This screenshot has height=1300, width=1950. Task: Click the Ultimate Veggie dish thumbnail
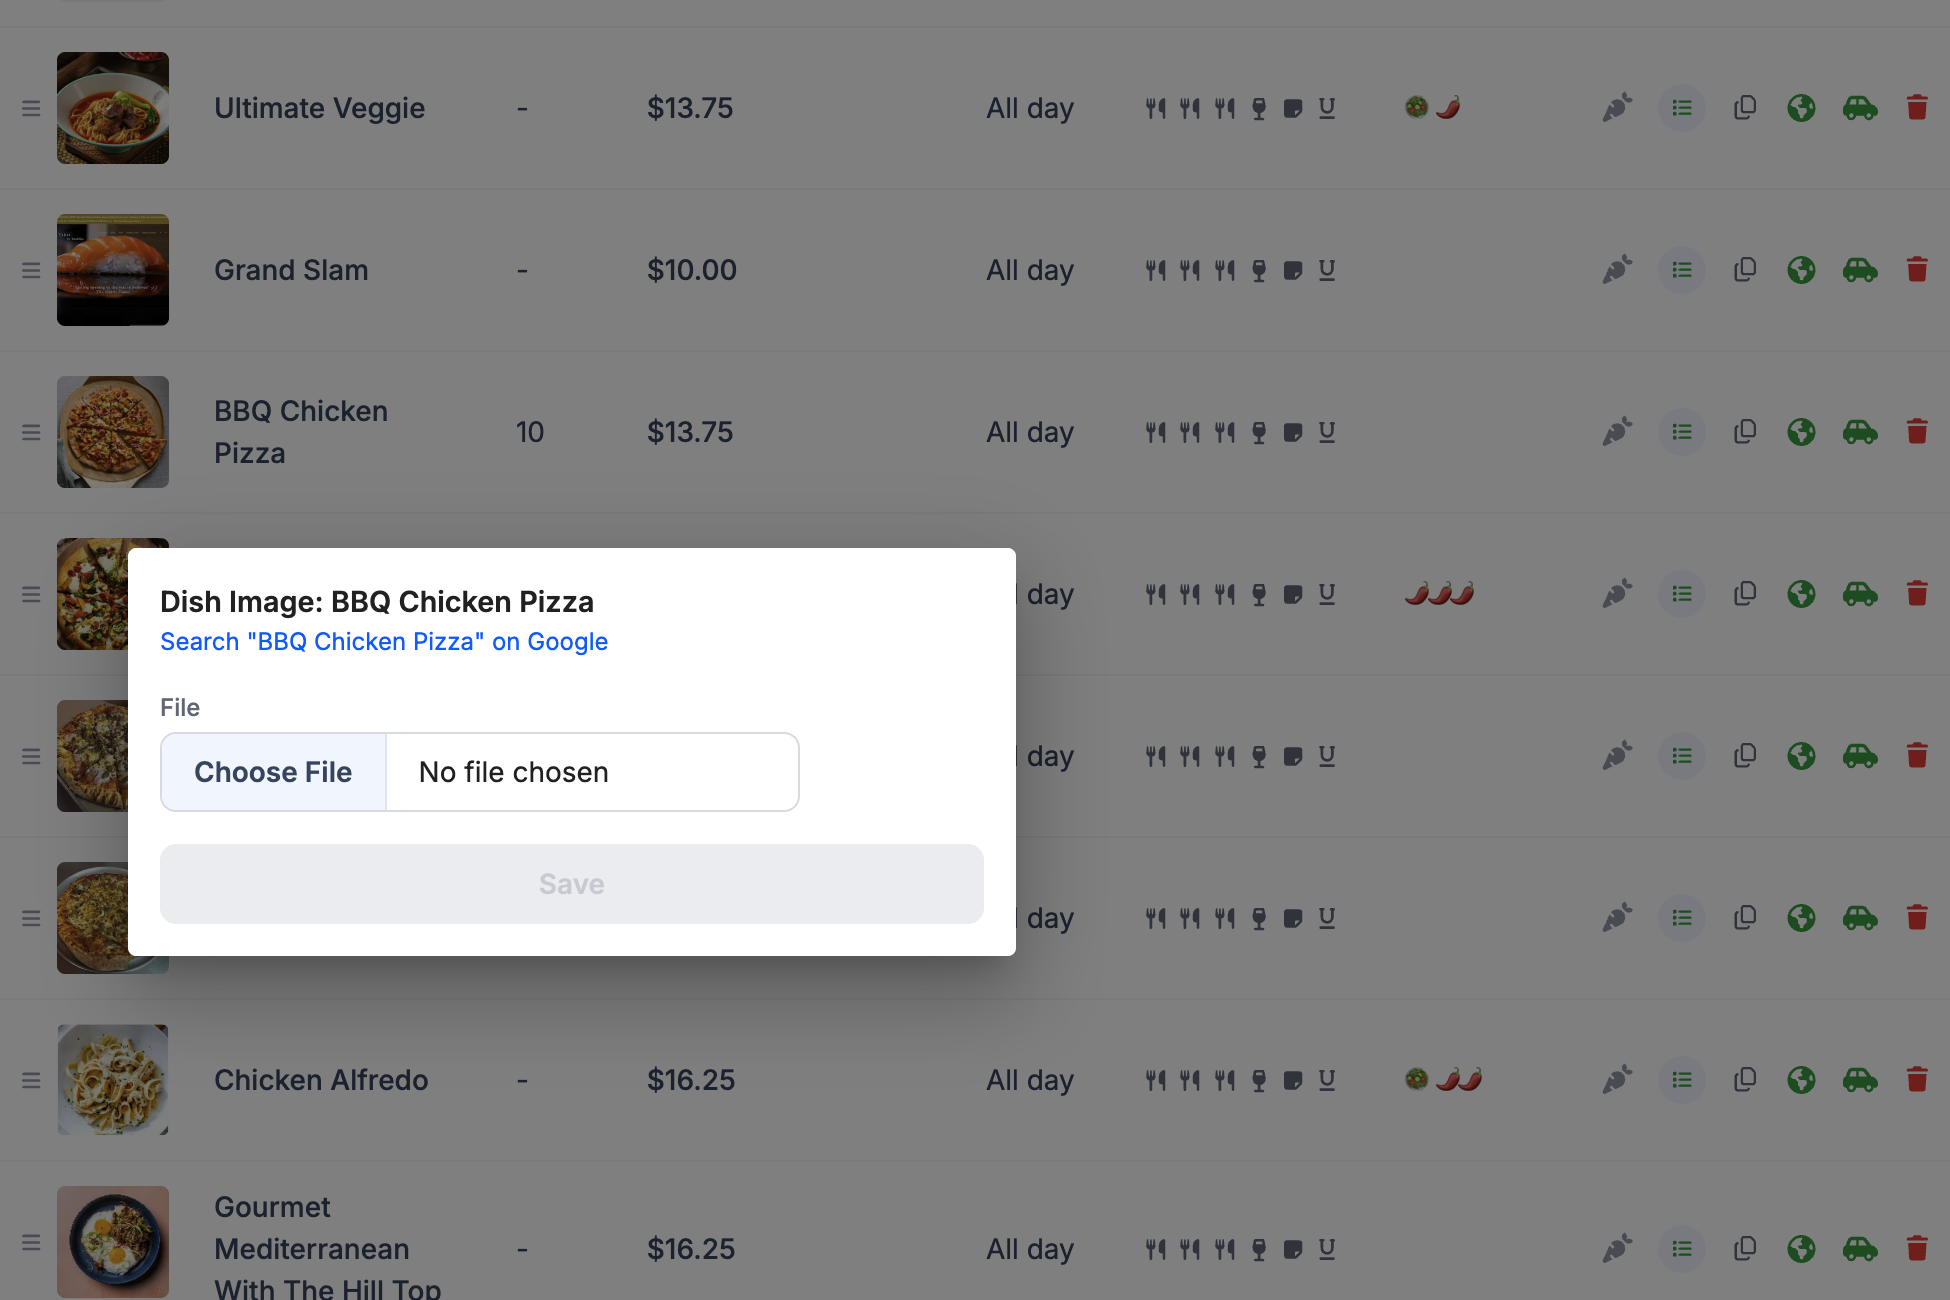pyautogui.click(x=113, y=108)
